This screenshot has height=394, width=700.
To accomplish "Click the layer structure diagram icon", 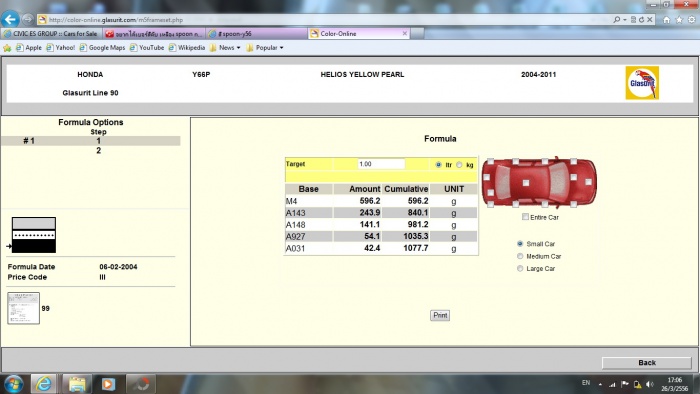I will [33, 235].
